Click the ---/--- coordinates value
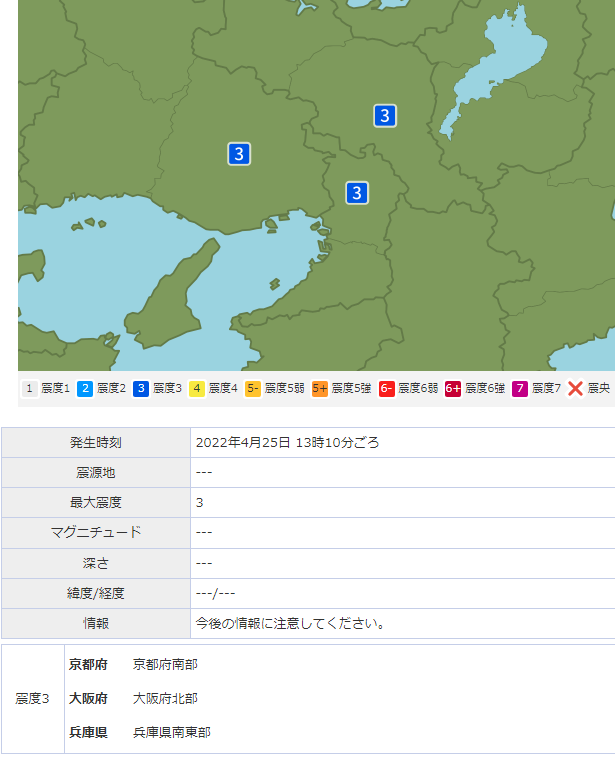This screenshot has height=759, width=615. point(215,593)
